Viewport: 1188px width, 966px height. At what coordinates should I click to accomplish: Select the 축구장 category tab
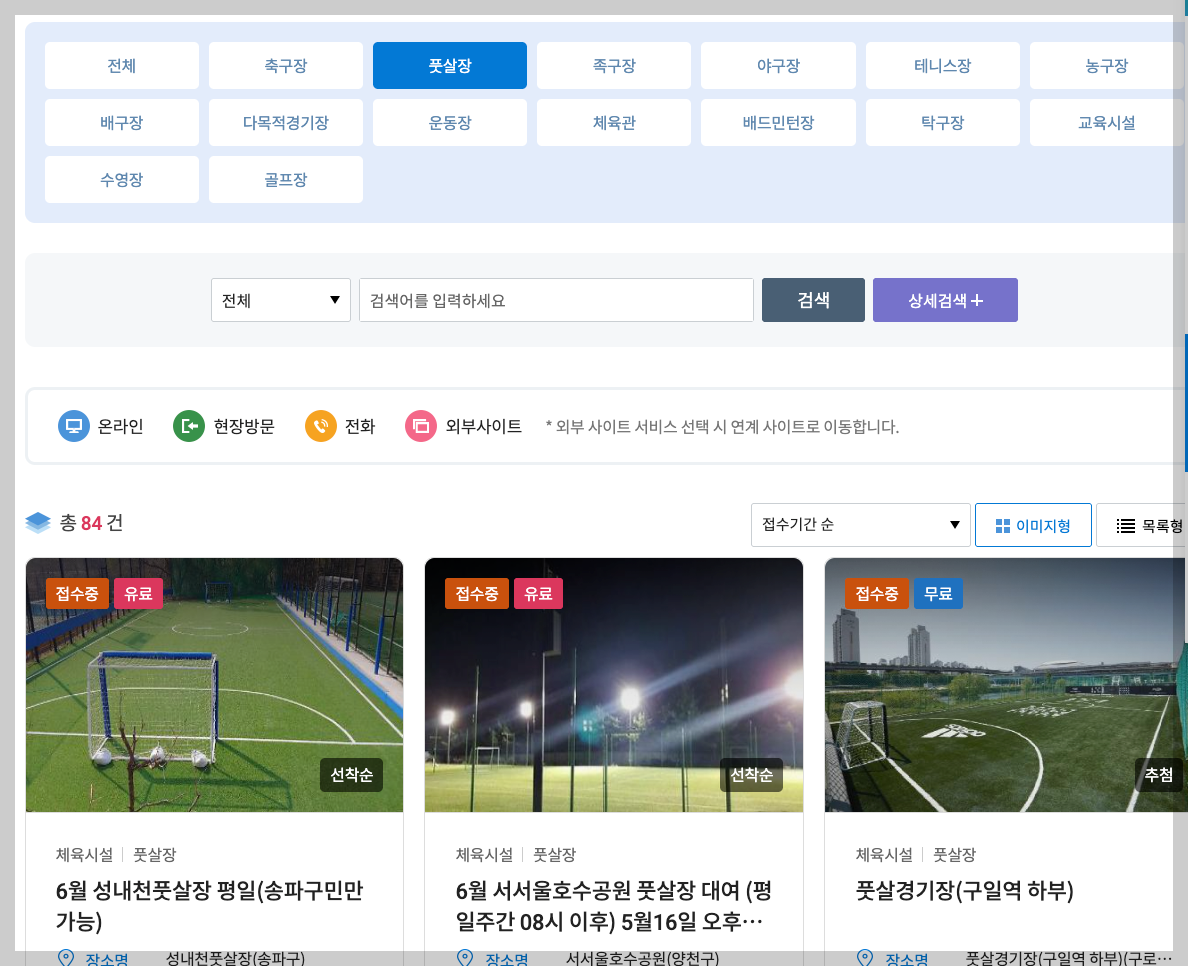286,65
